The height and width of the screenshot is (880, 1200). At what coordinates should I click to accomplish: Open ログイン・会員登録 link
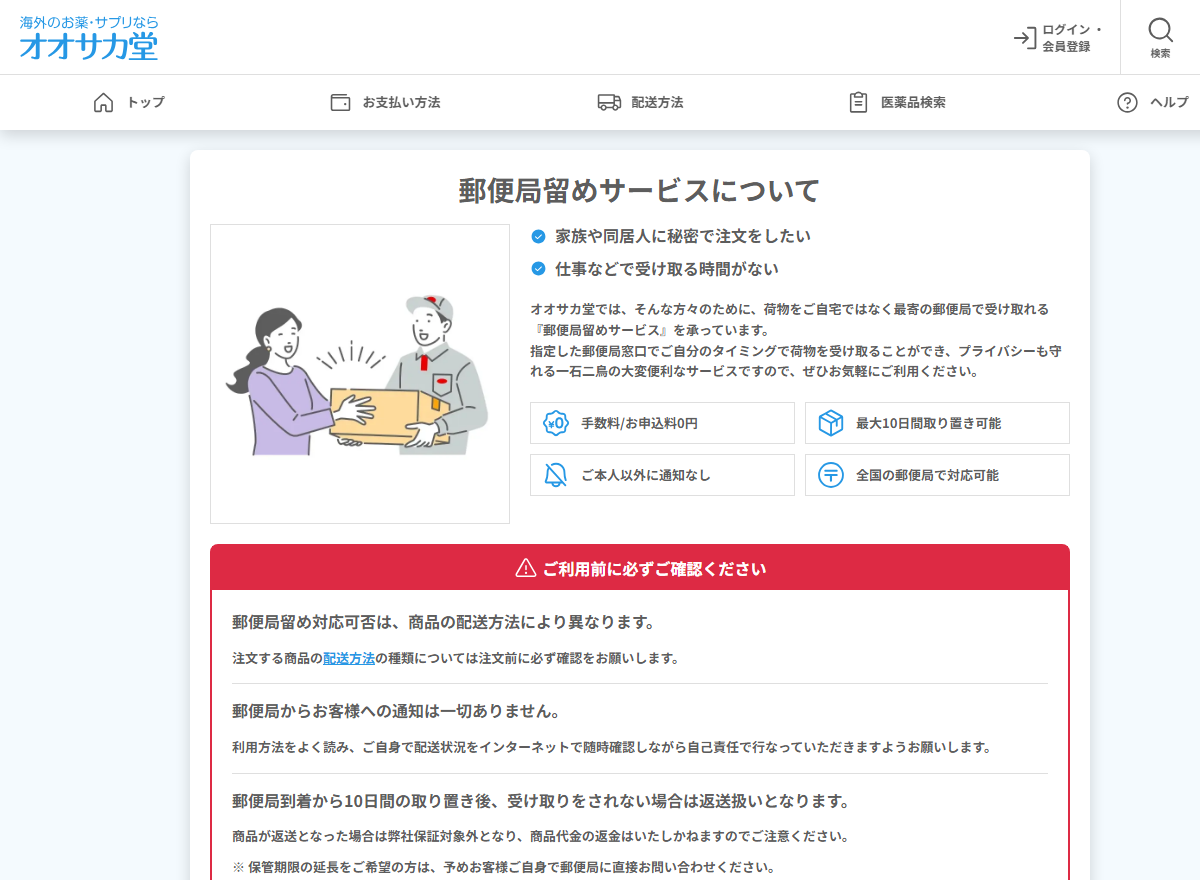pos(1058,38)
